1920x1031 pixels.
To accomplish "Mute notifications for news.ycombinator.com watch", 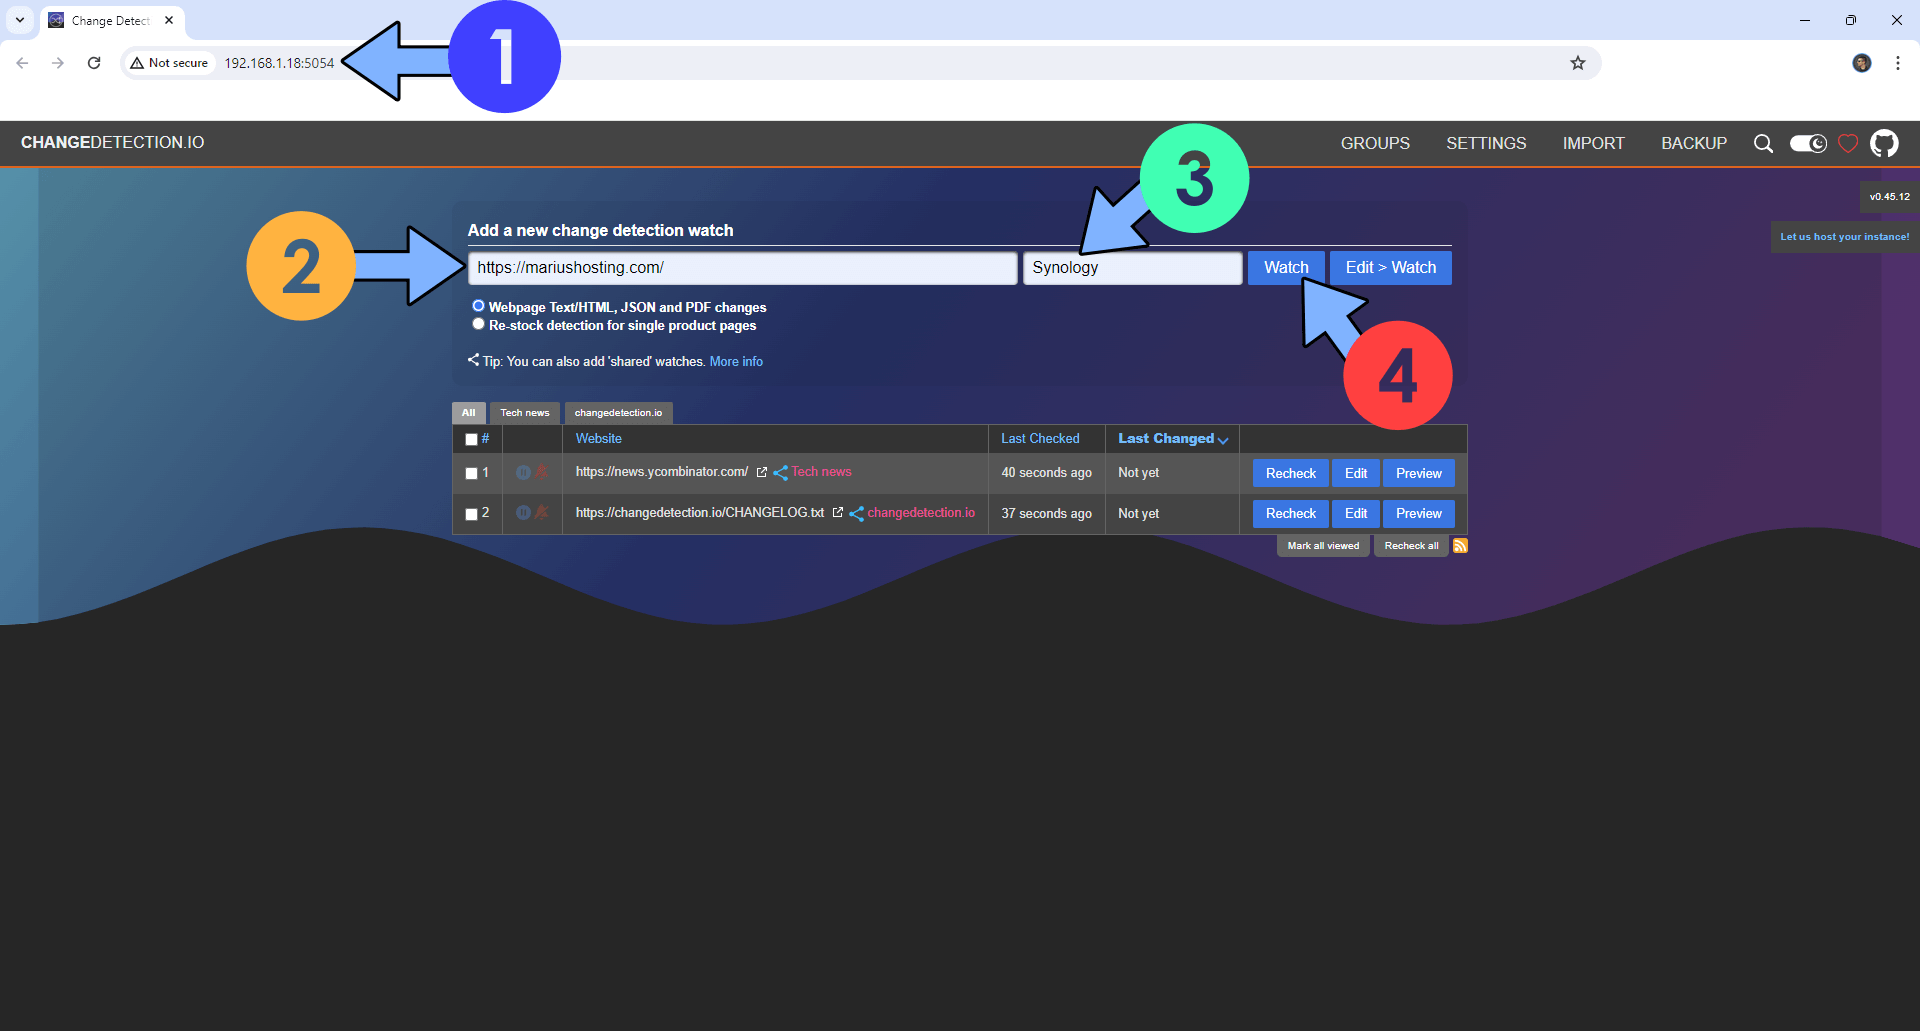I will tap(541, 472).
